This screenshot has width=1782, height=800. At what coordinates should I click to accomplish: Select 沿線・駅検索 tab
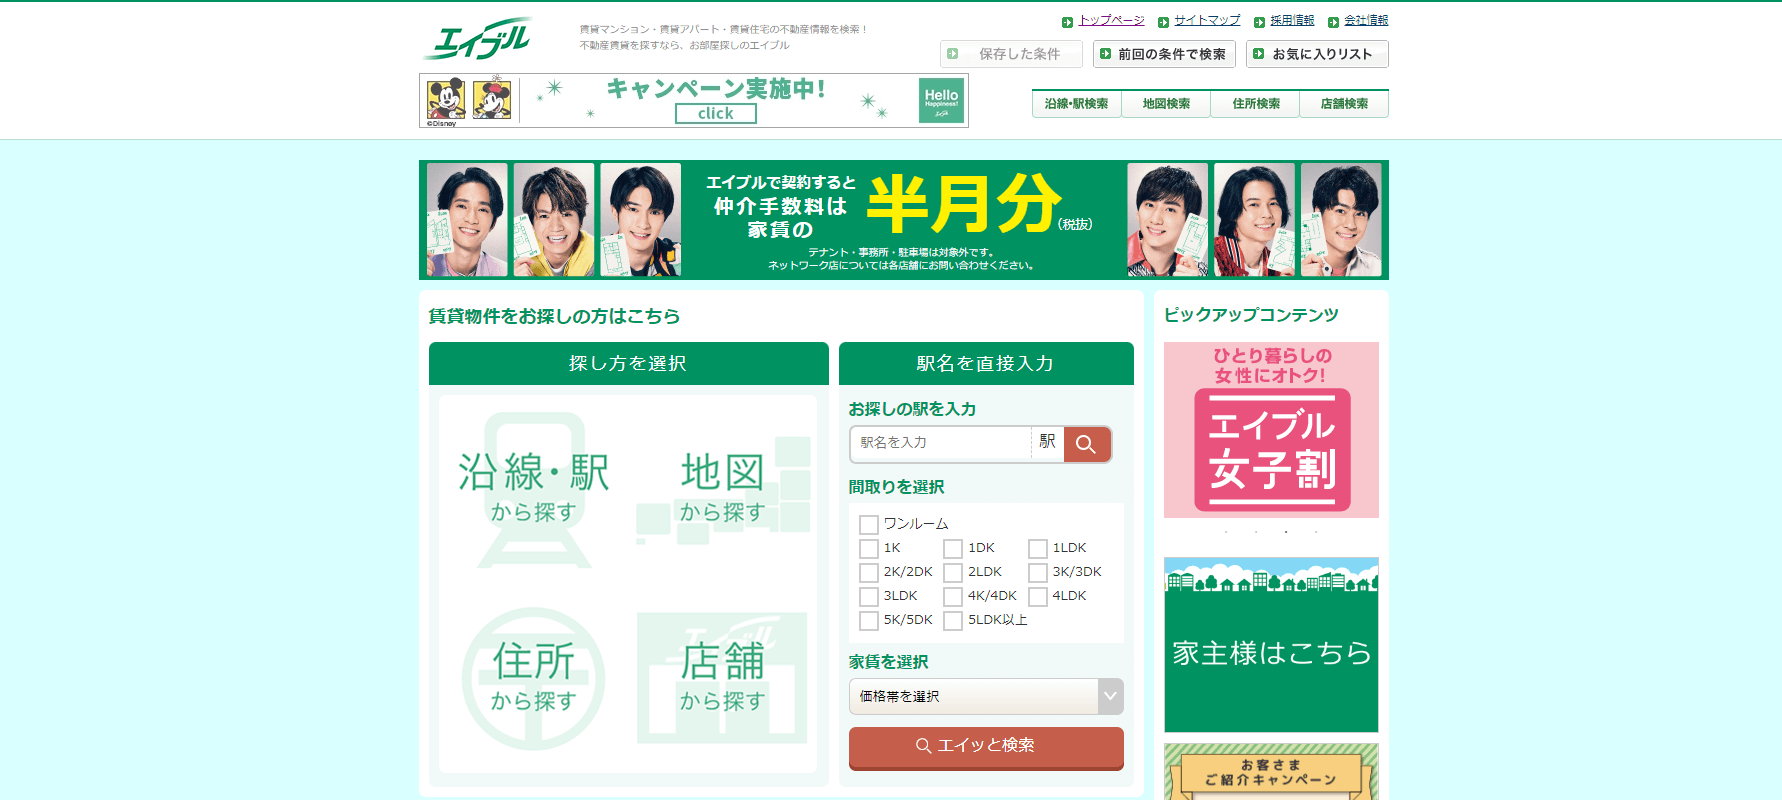pyautogui.click(x=1076, y=104)
